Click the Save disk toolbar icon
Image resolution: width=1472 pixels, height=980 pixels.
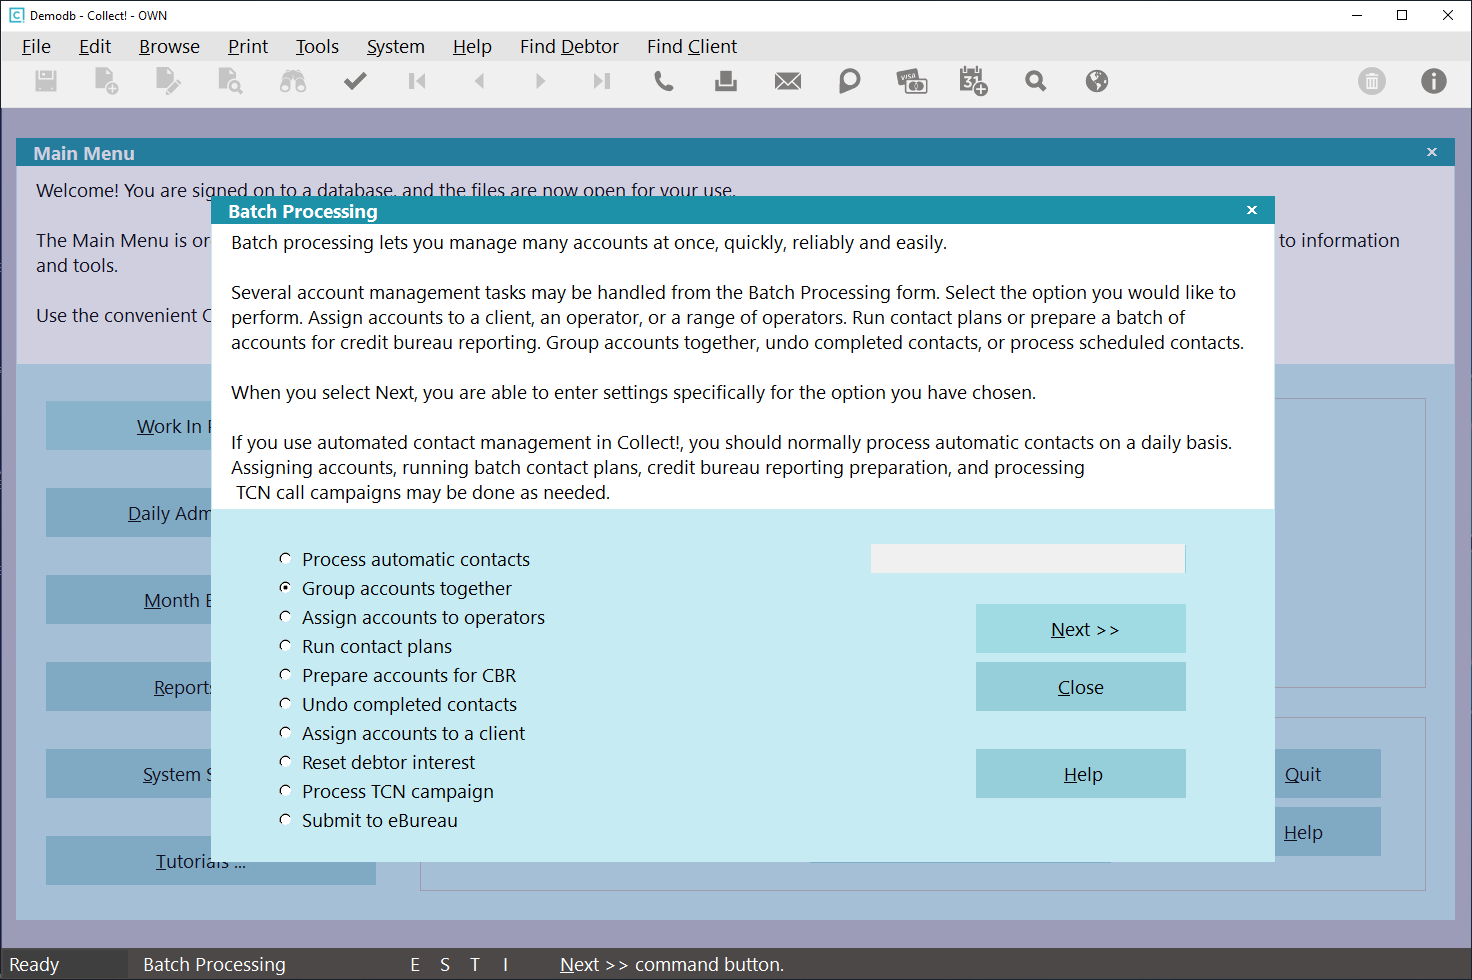click(46, 81)
